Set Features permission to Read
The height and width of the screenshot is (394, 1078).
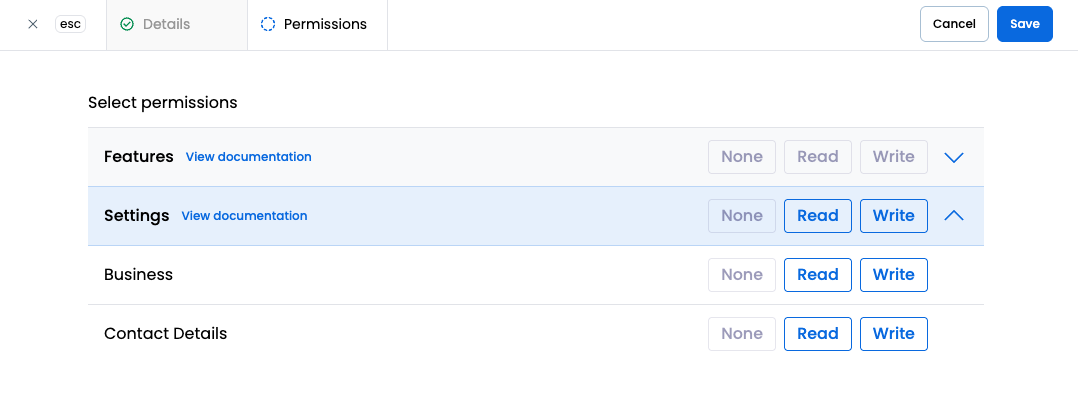(x=817, y=157)
